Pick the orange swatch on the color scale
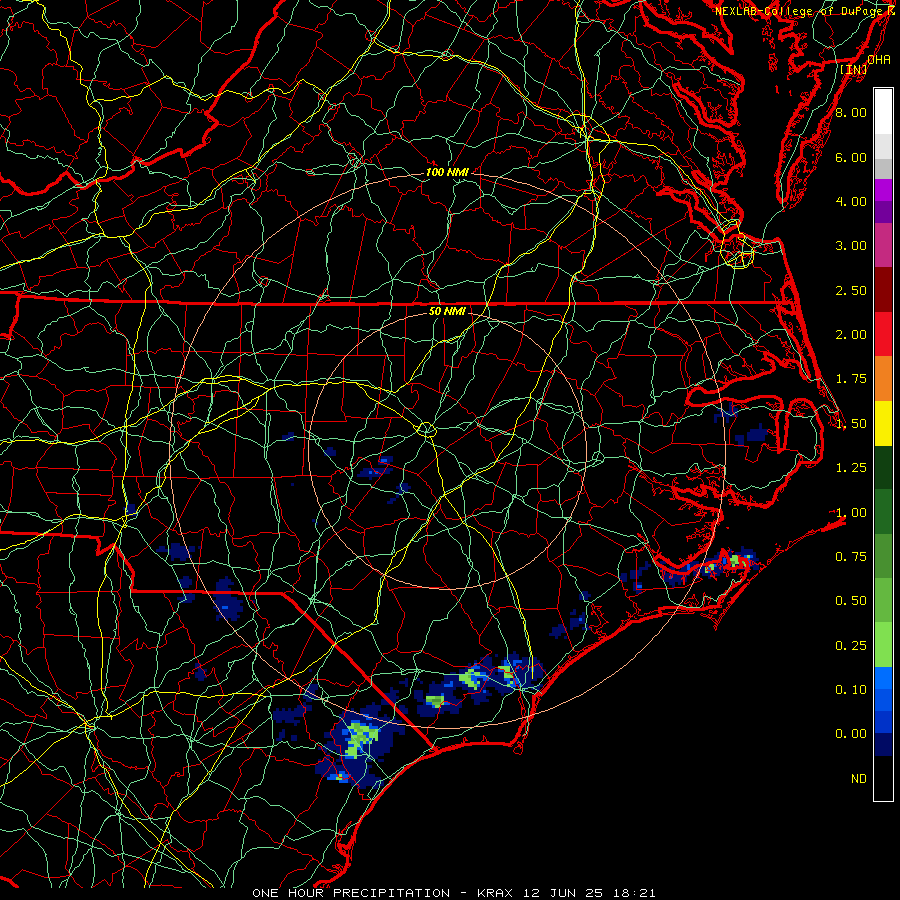Image resolution: width=900 pixels, height=900 pixels. [x=883, y=379]
